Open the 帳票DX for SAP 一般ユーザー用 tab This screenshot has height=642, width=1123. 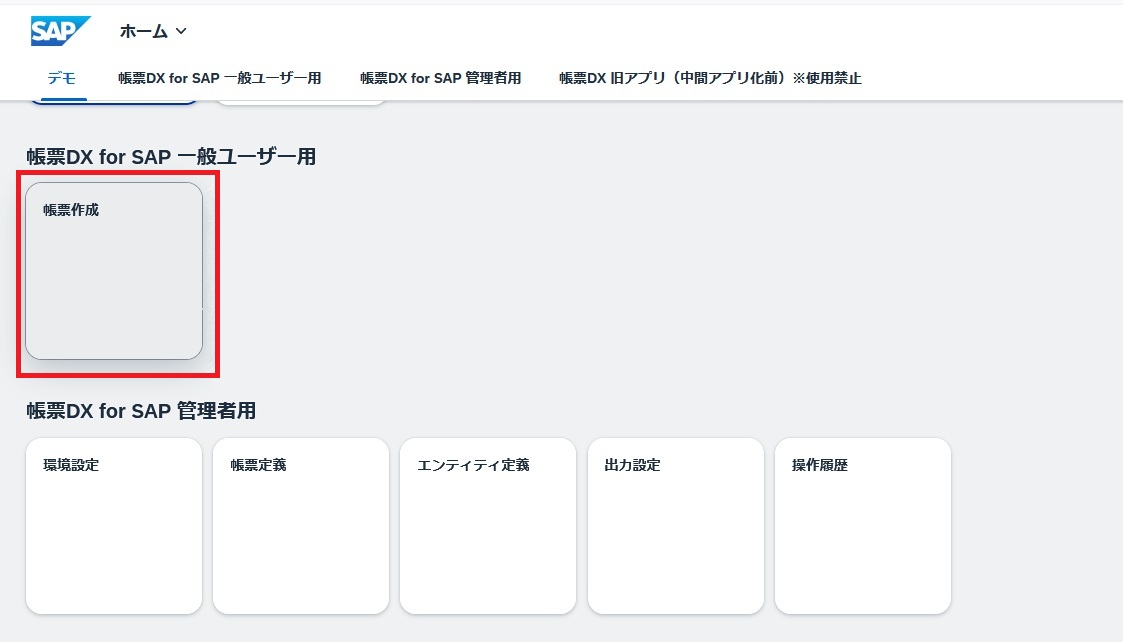click(x=219, y=78)
